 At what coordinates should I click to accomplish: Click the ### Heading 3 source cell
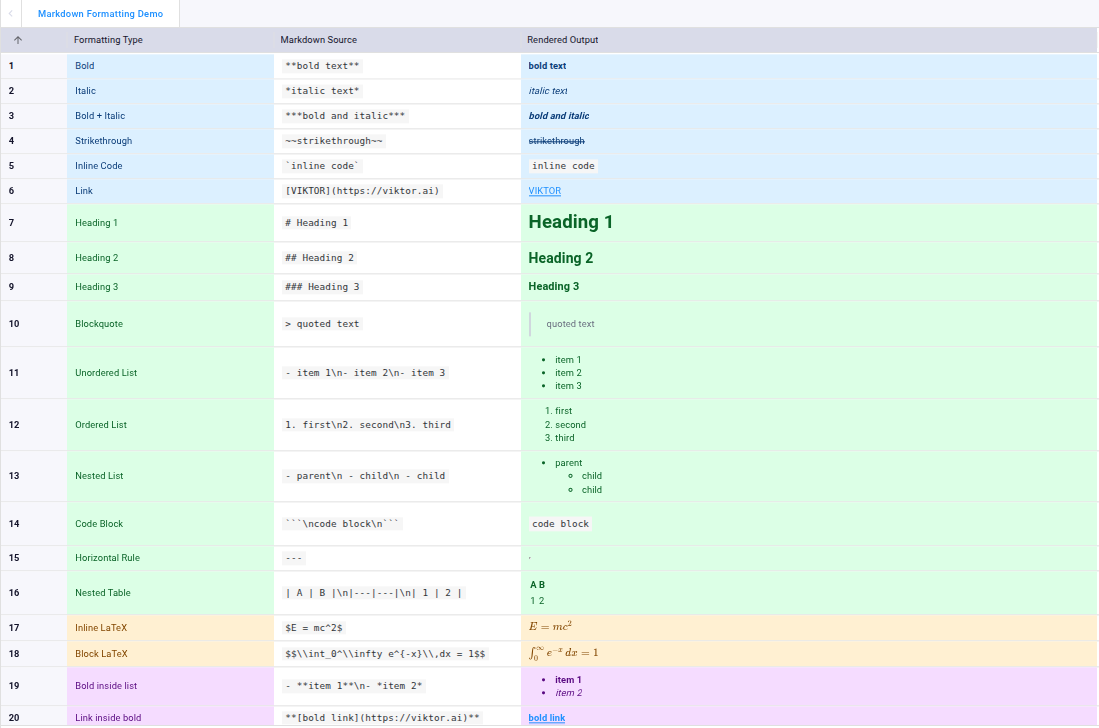[x=397, y=287]
